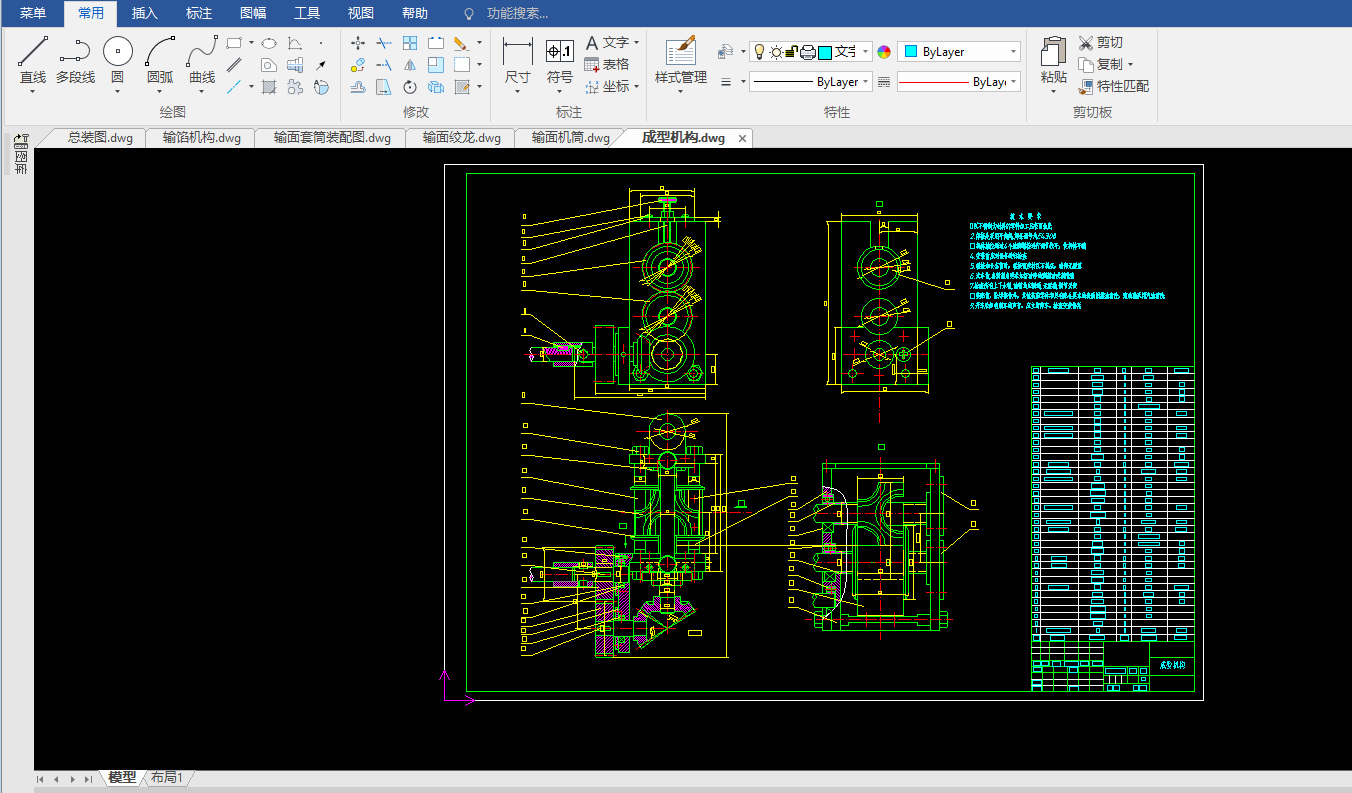
Task: Select the 圆 (Circle) drawing tool
Action: coord(118,52)
